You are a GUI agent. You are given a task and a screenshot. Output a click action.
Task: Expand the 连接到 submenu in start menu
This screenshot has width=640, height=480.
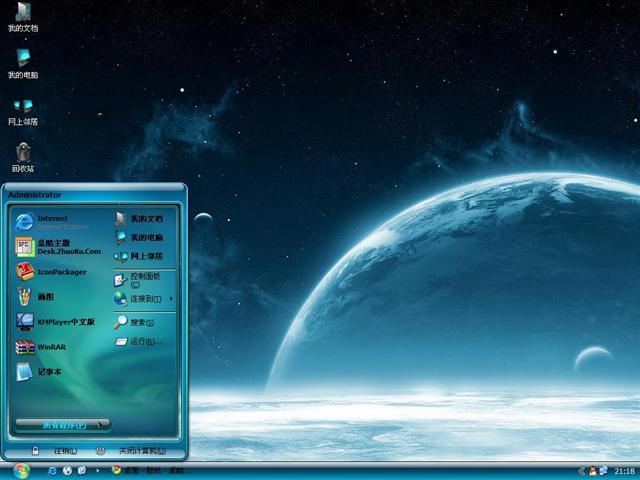pos(144,299)
